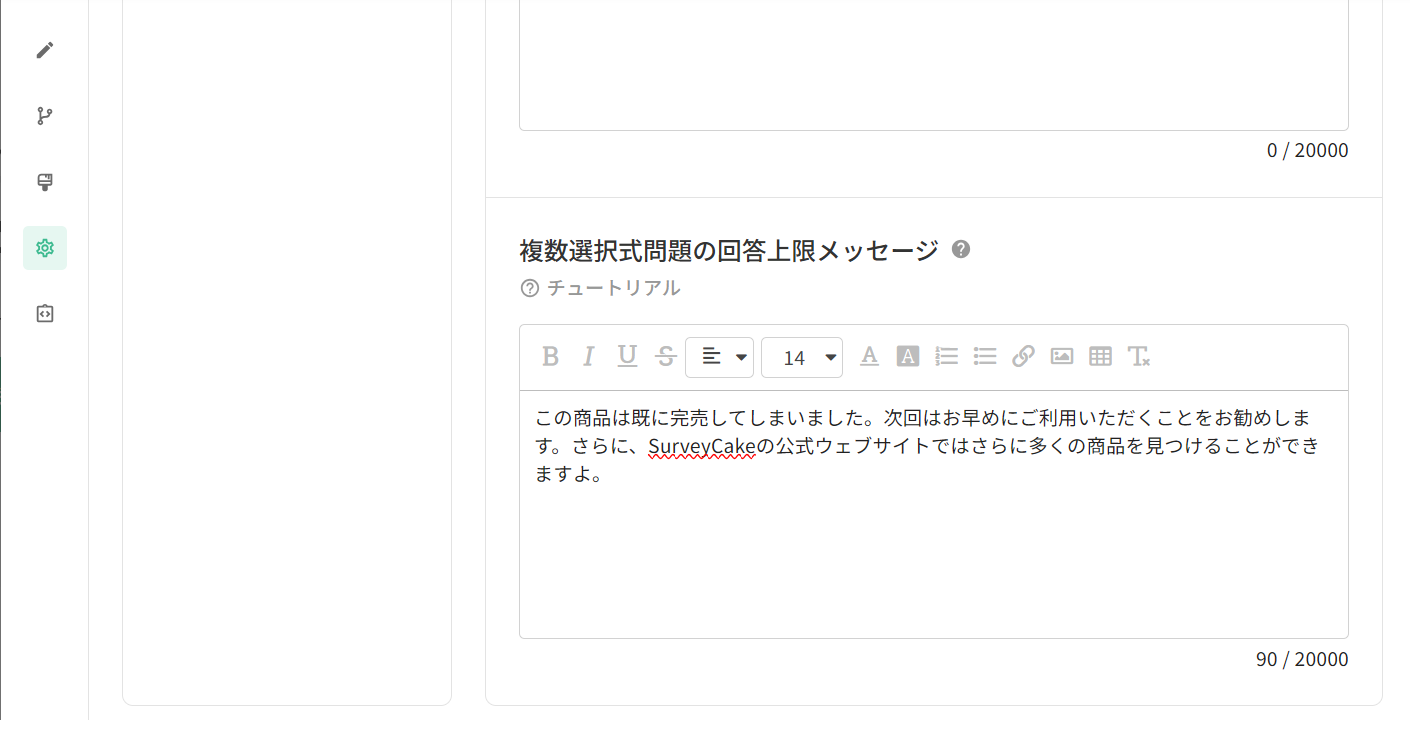1410x730 pixels.
Task: Click inside the message text editor body
Action: [934, 514]
